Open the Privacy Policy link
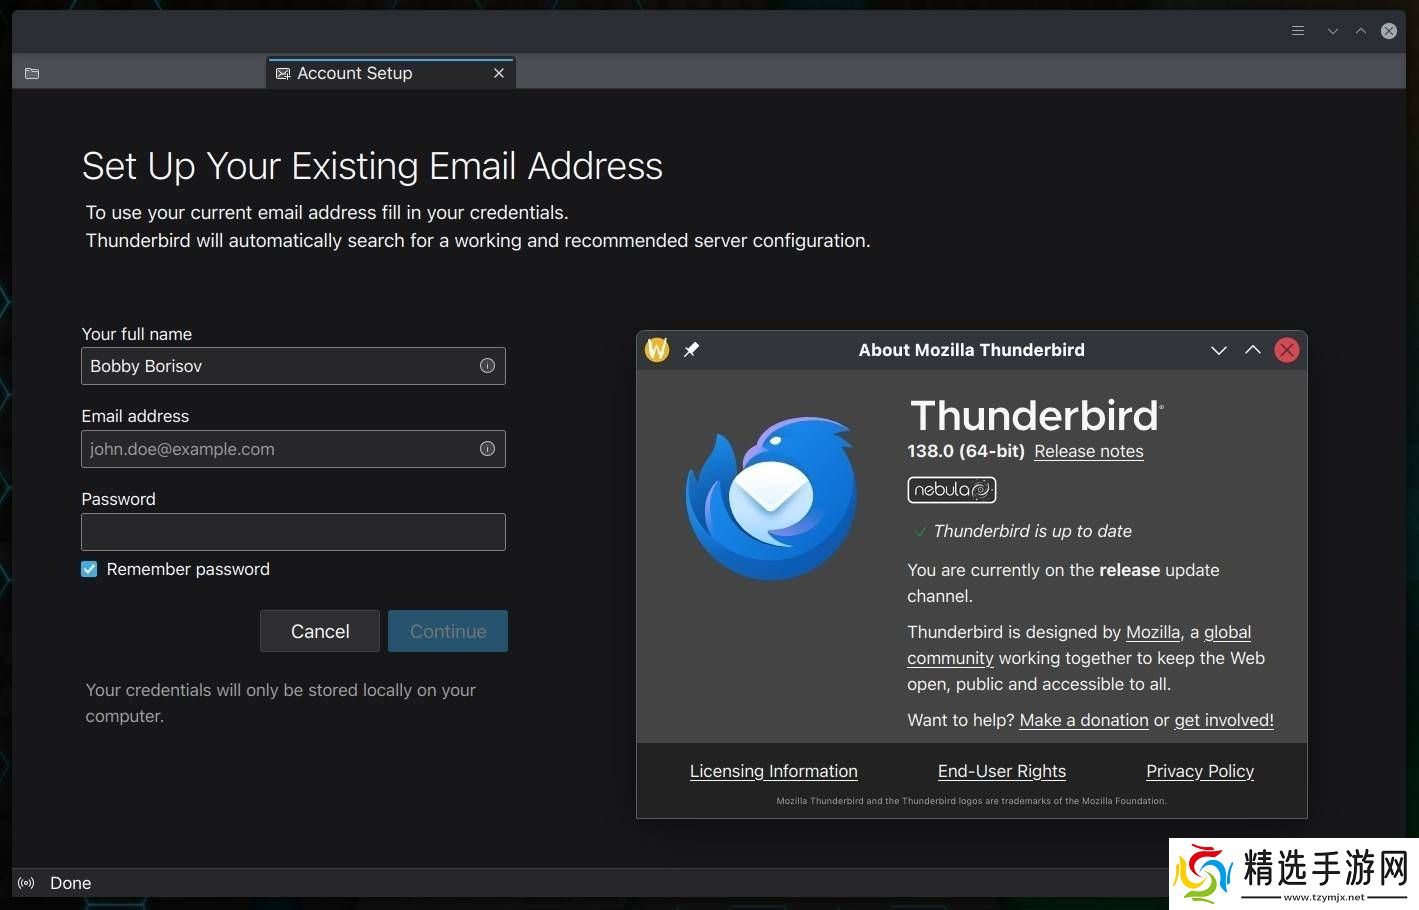 1199,771
